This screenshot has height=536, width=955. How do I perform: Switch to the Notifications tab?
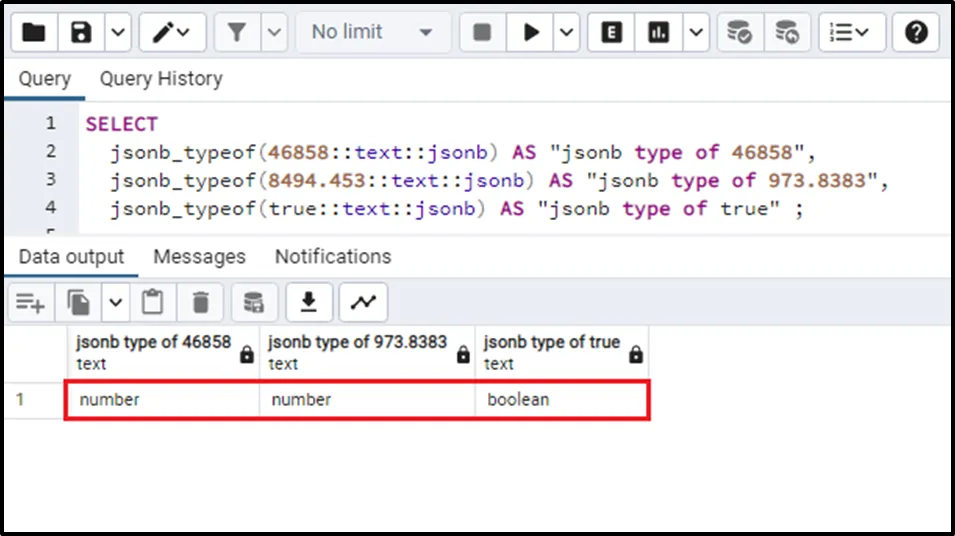click(x=333, y=257)
